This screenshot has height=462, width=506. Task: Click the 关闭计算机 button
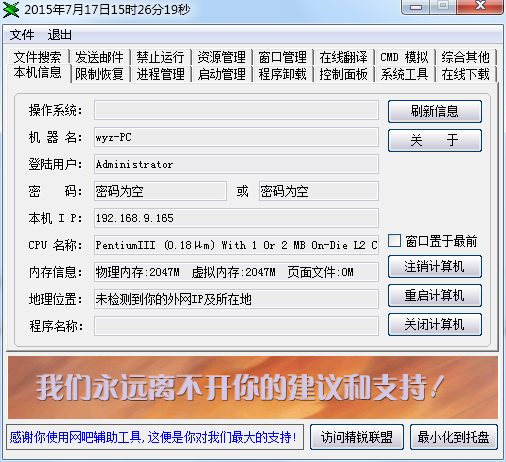[435, 324]
